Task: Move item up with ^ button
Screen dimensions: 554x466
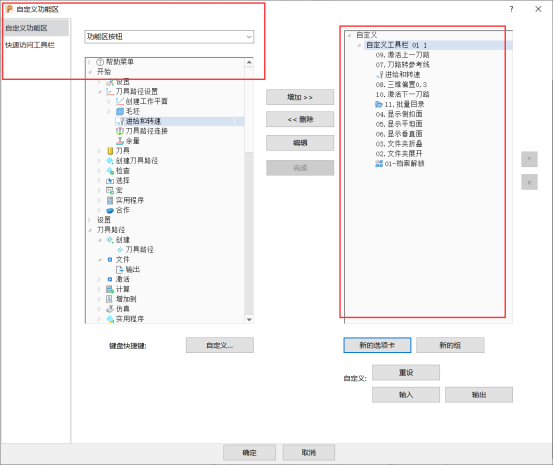Action: pos(529,159)
